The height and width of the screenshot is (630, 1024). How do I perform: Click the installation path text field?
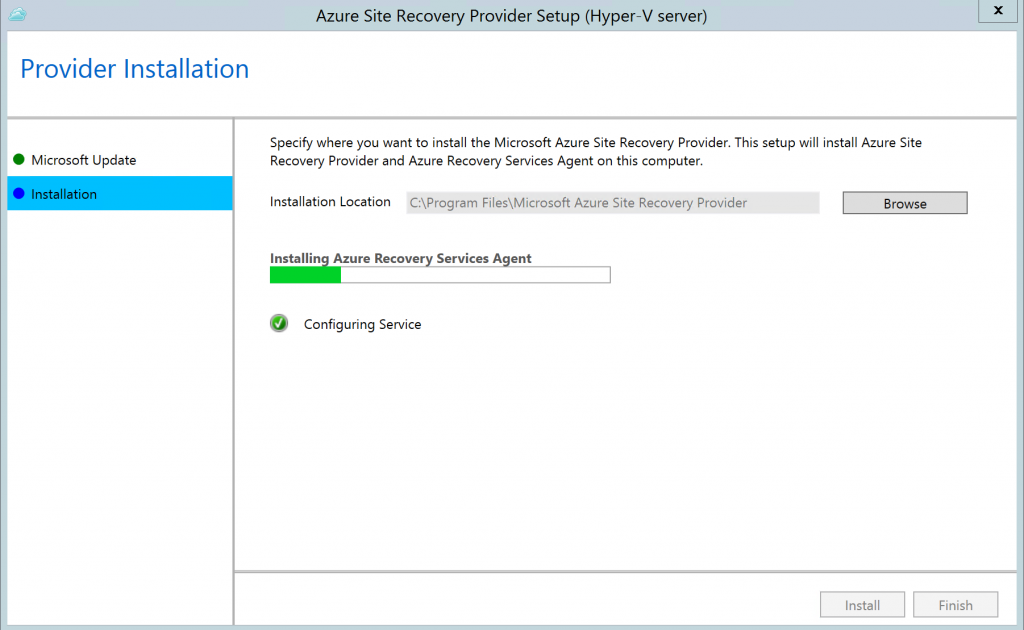click(x=612, y=203)
